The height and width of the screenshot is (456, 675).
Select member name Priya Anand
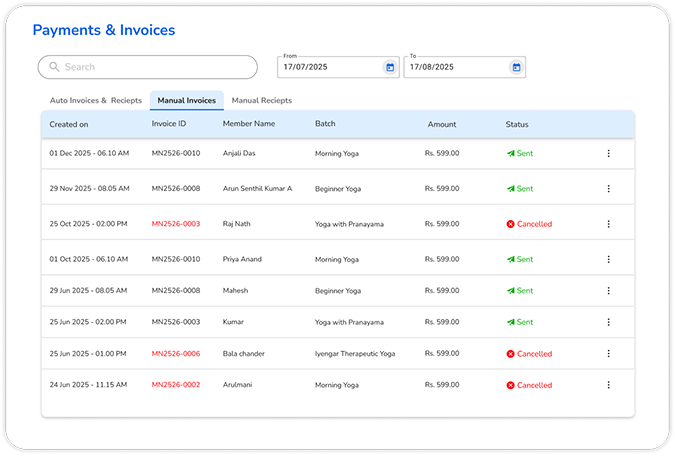[x=242, y=259]
